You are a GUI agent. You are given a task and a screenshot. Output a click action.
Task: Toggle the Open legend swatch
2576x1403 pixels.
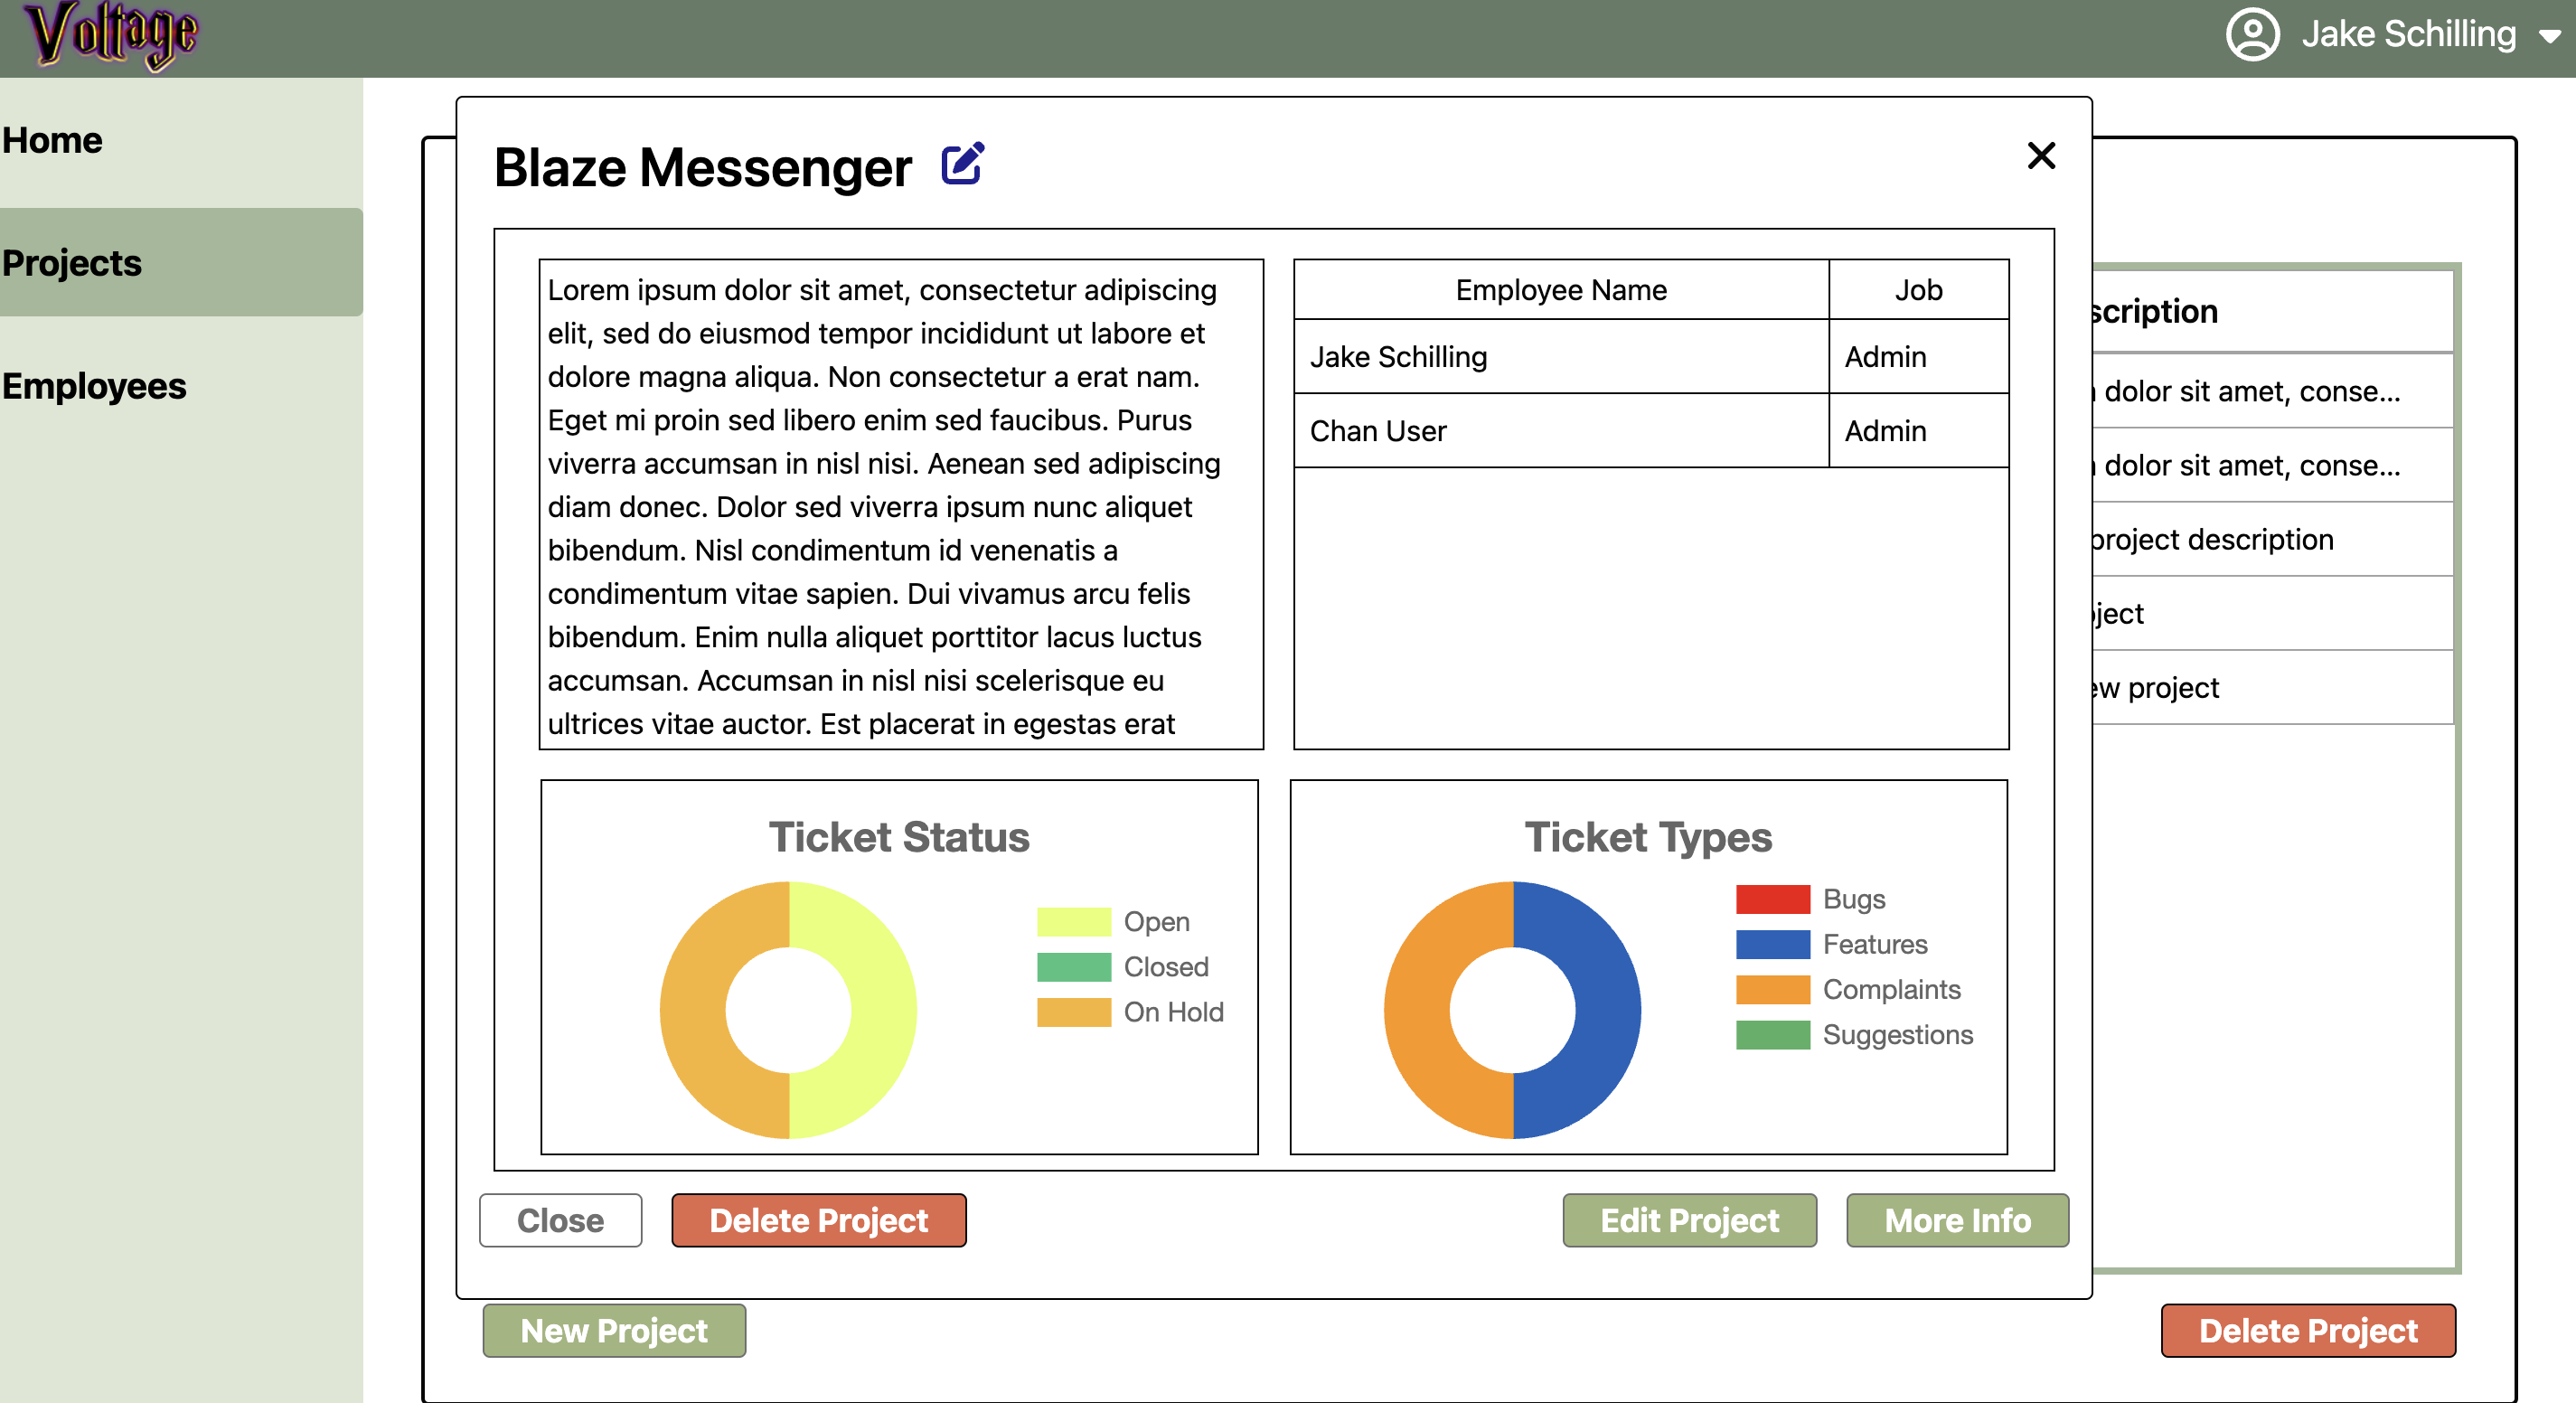[x=1073, y=921]
